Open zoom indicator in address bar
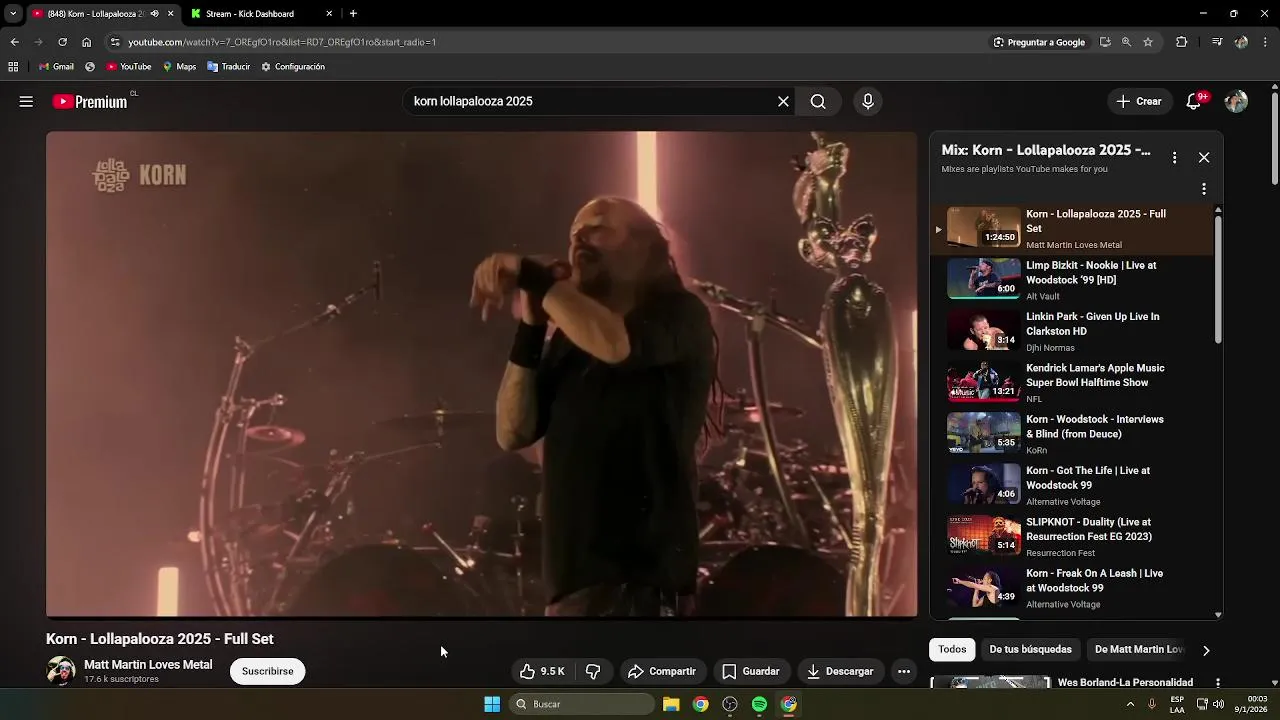The image size is (1280, 720). [1126, 42]
